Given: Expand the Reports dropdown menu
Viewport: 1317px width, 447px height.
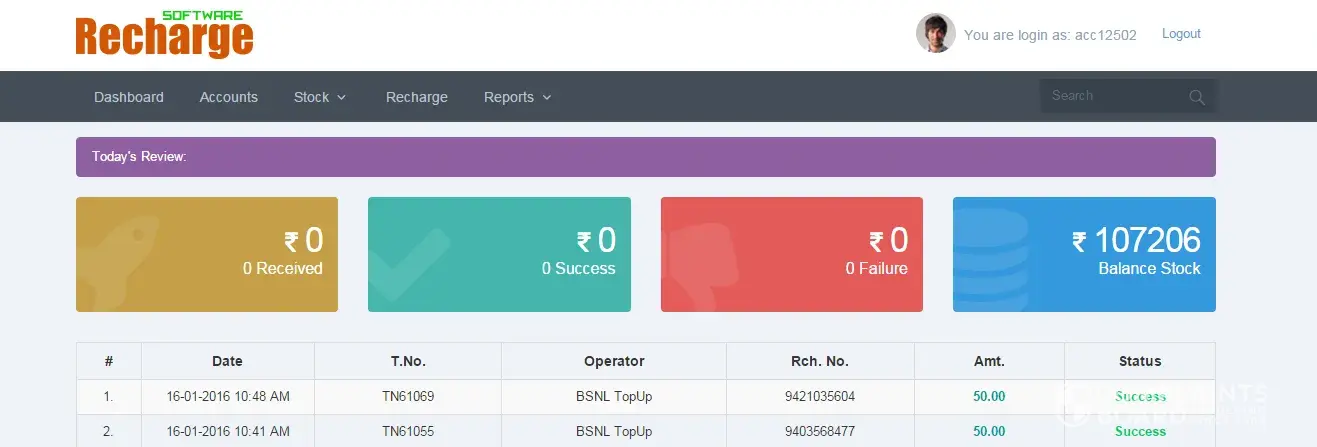Looking at the screenshot, I should click(517, 97).
